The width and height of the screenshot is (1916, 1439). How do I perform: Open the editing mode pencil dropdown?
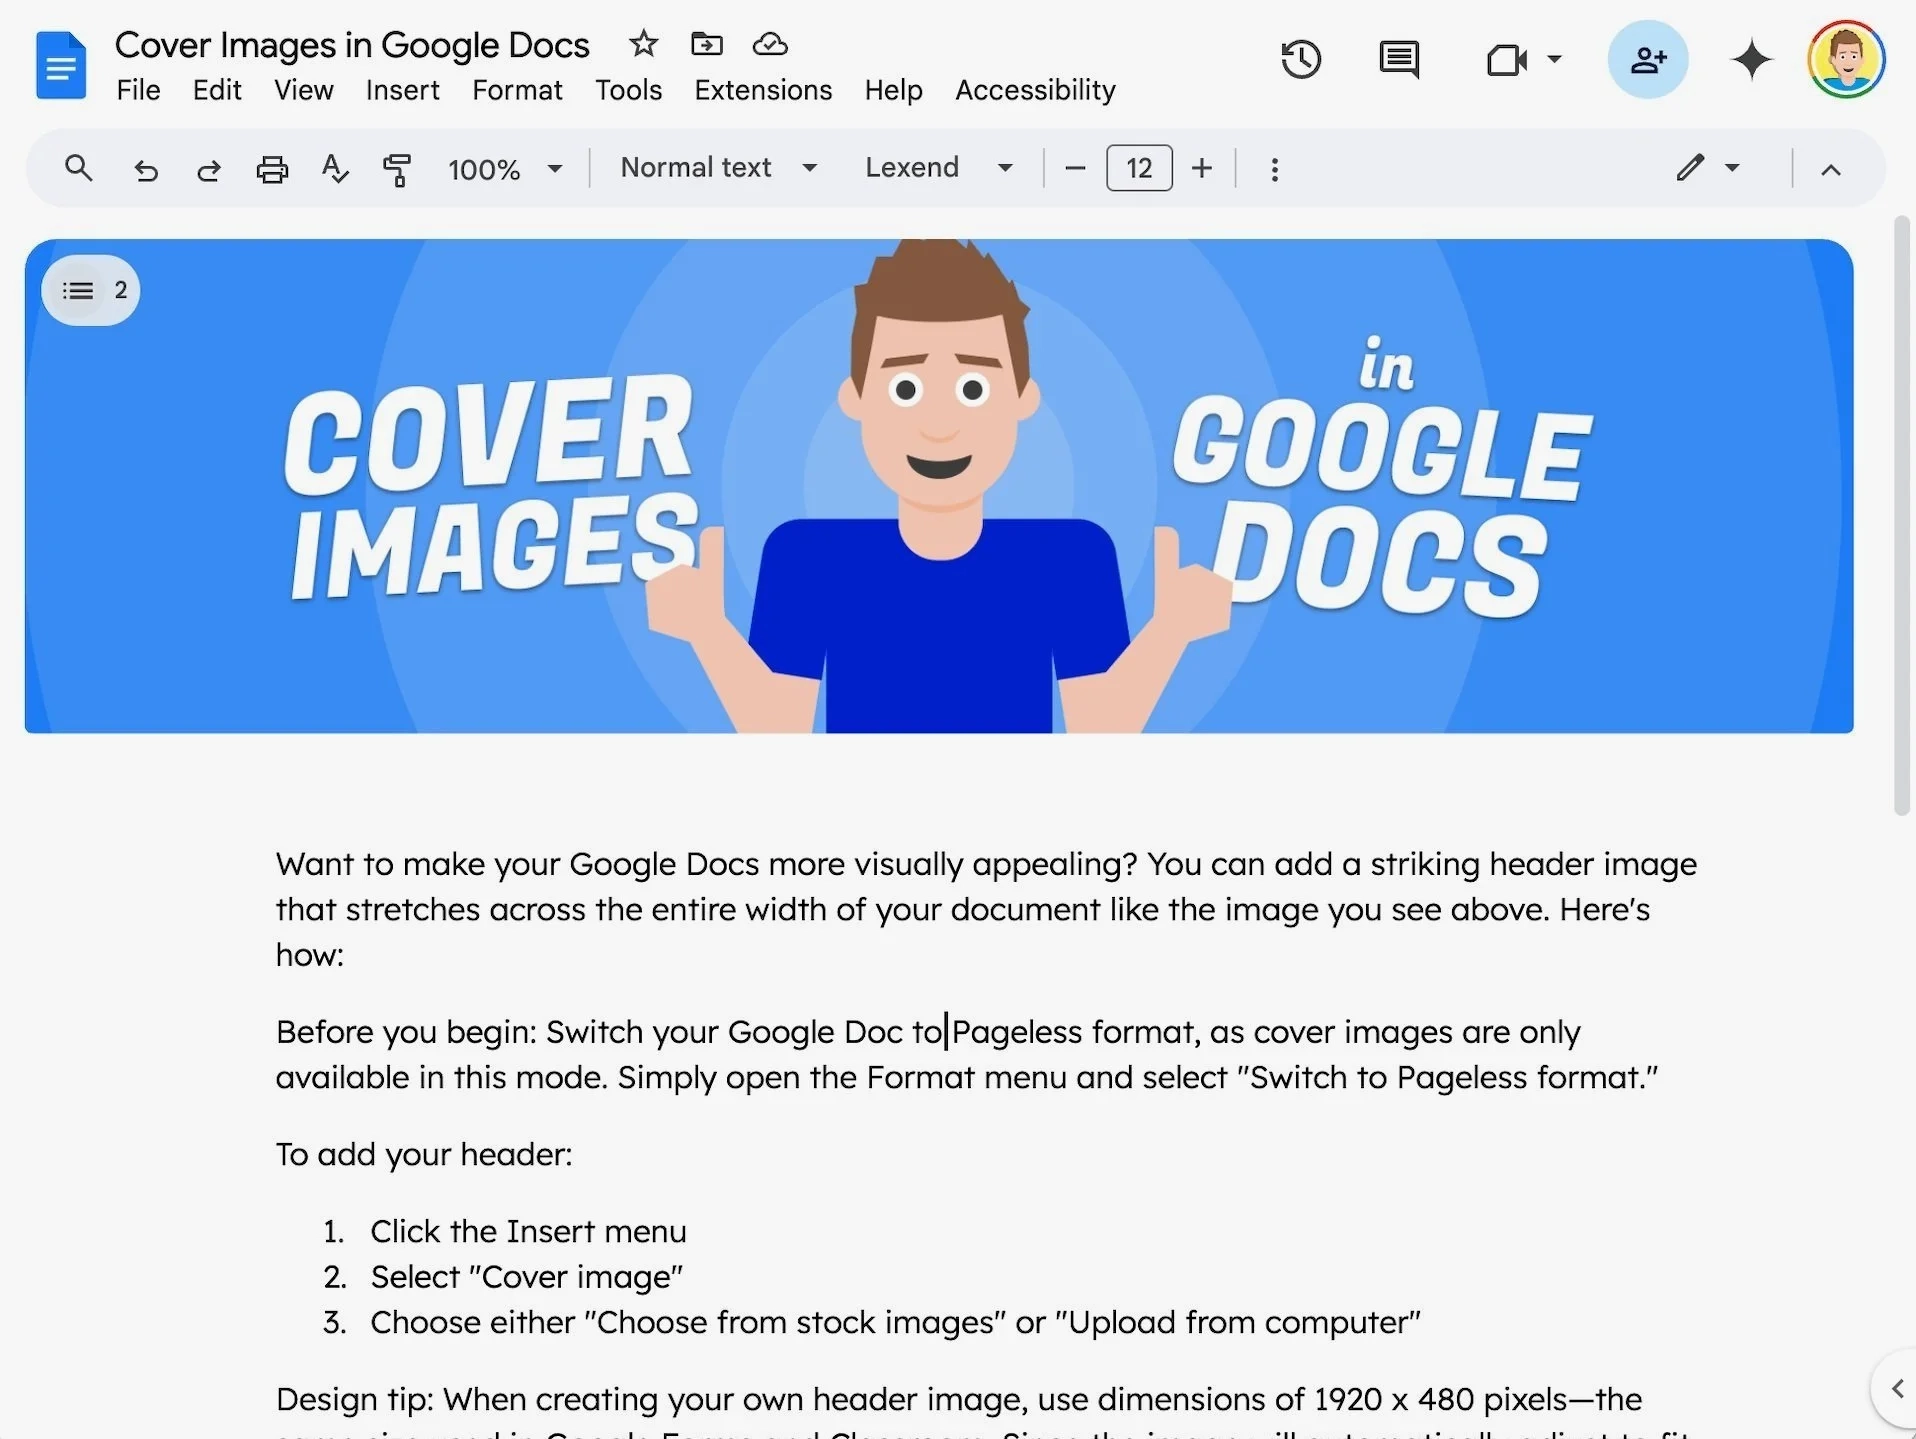[1709, 167]
